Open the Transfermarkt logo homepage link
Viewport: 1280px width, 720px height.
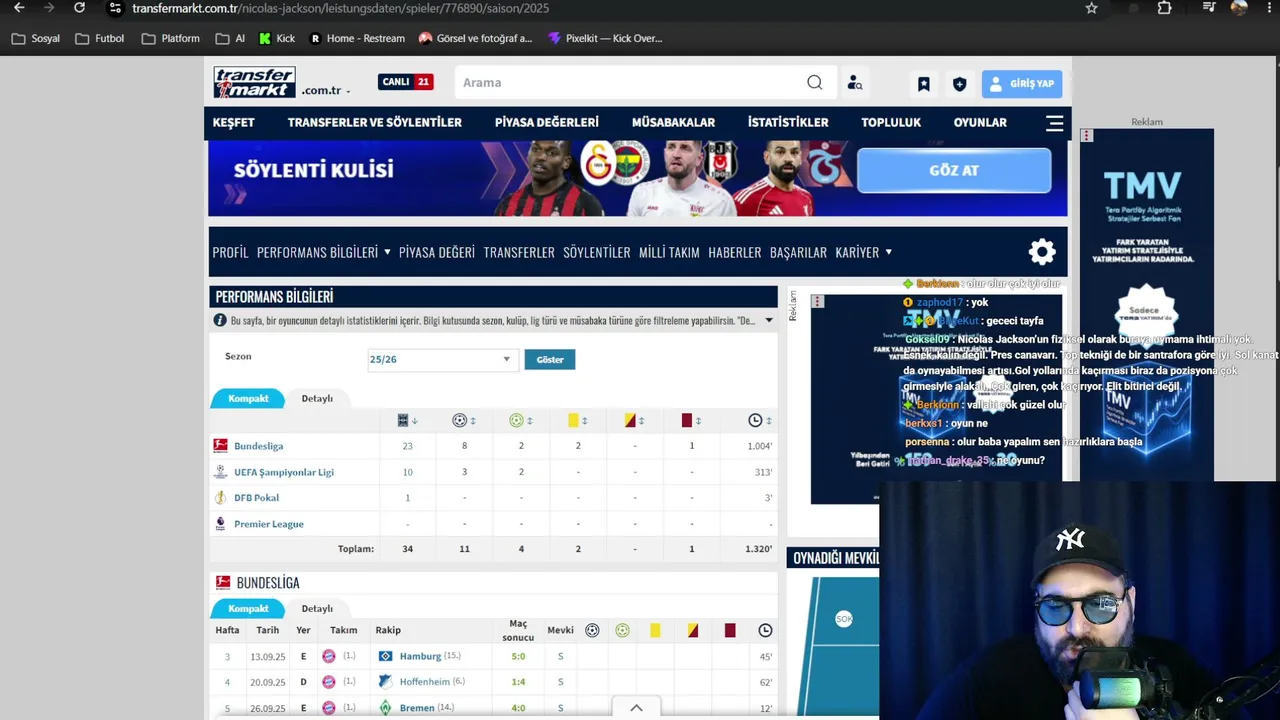pos(254,82)
